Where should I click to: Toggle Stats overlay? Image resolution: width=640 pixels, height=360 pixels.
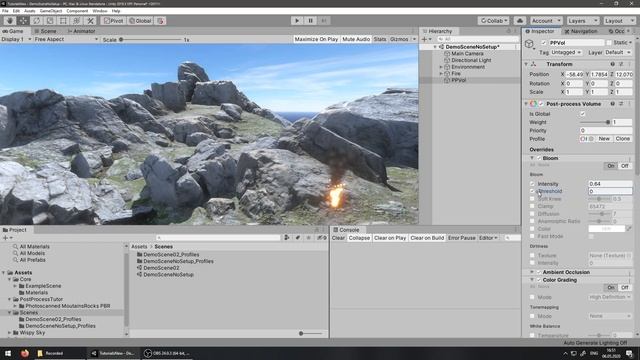click(380, 39)
